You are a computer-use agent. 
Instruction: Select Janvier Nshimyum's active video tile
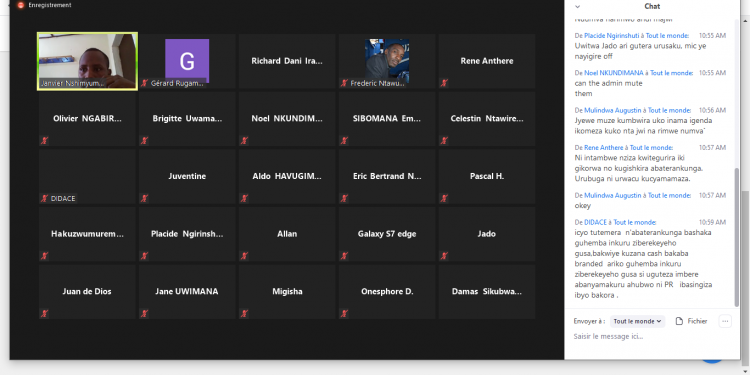pos(88,61)
